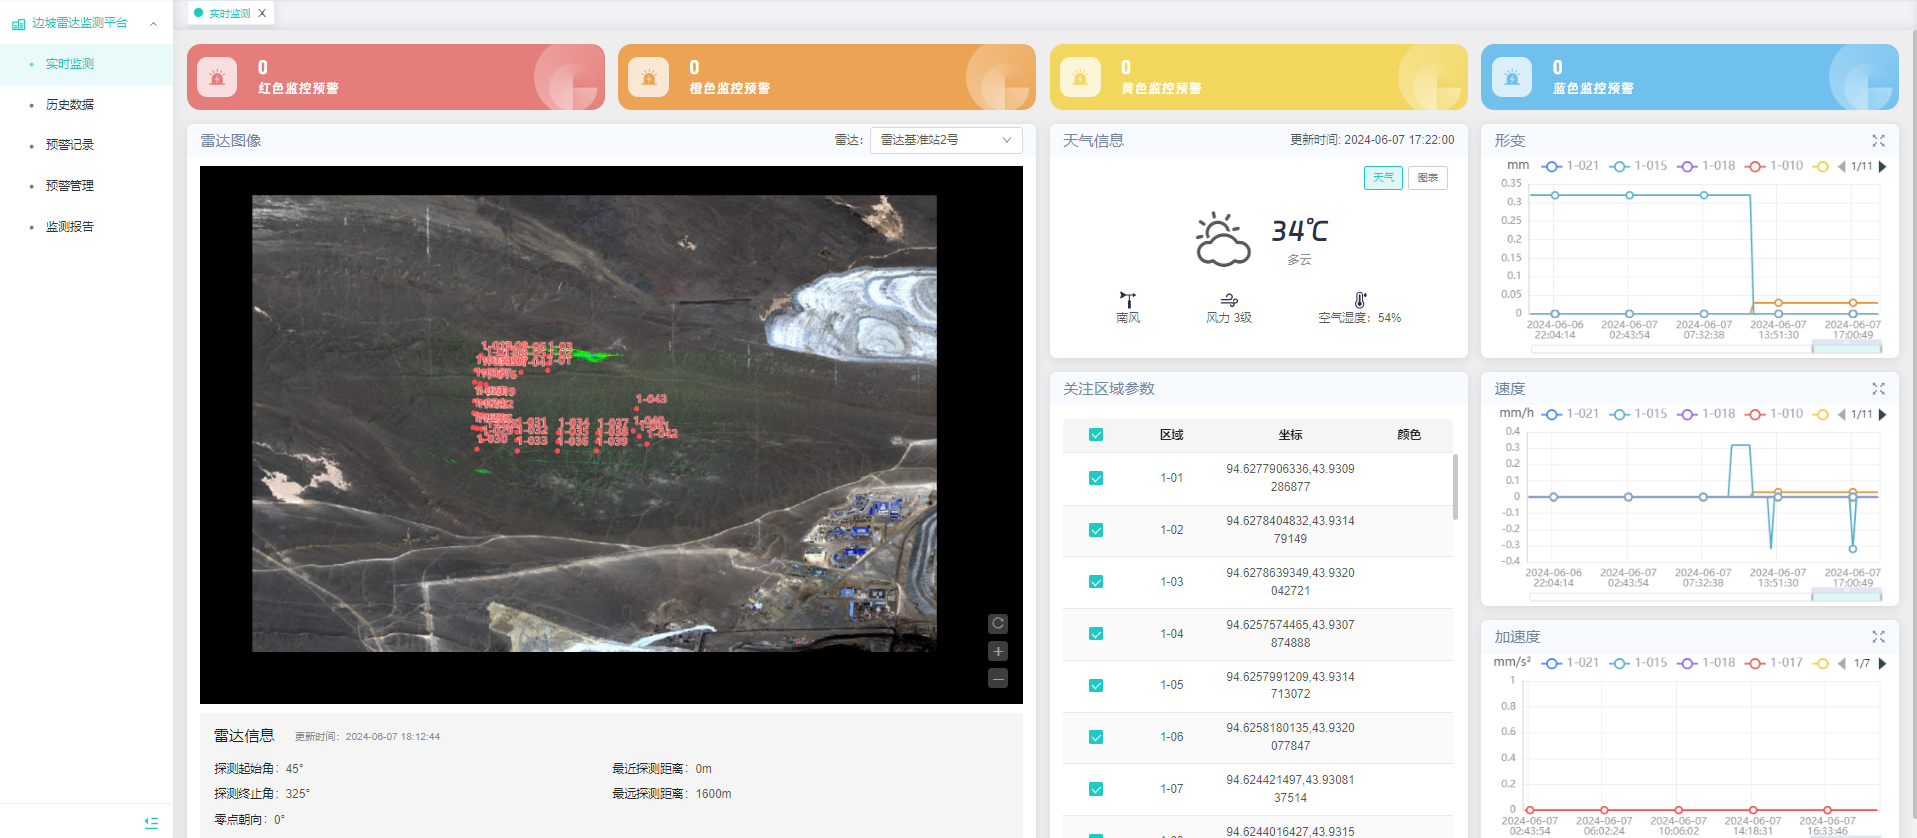
Task: Uncheck the checkbox for region 1-01
Action: point(1096,478)
